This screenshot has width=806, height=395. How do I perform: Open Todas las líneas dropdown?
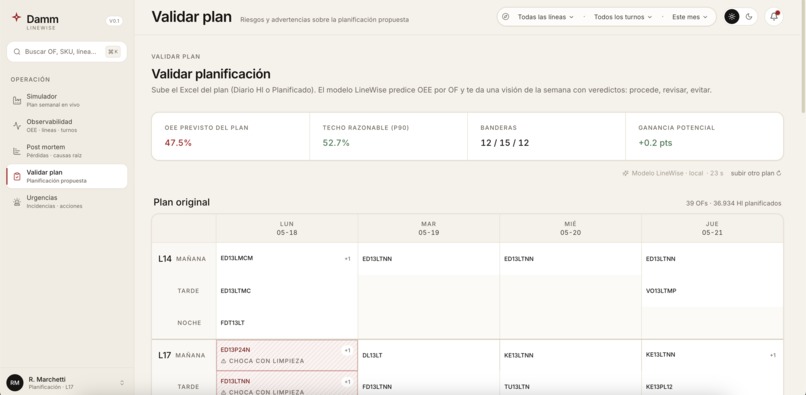[x=545, y=17]
